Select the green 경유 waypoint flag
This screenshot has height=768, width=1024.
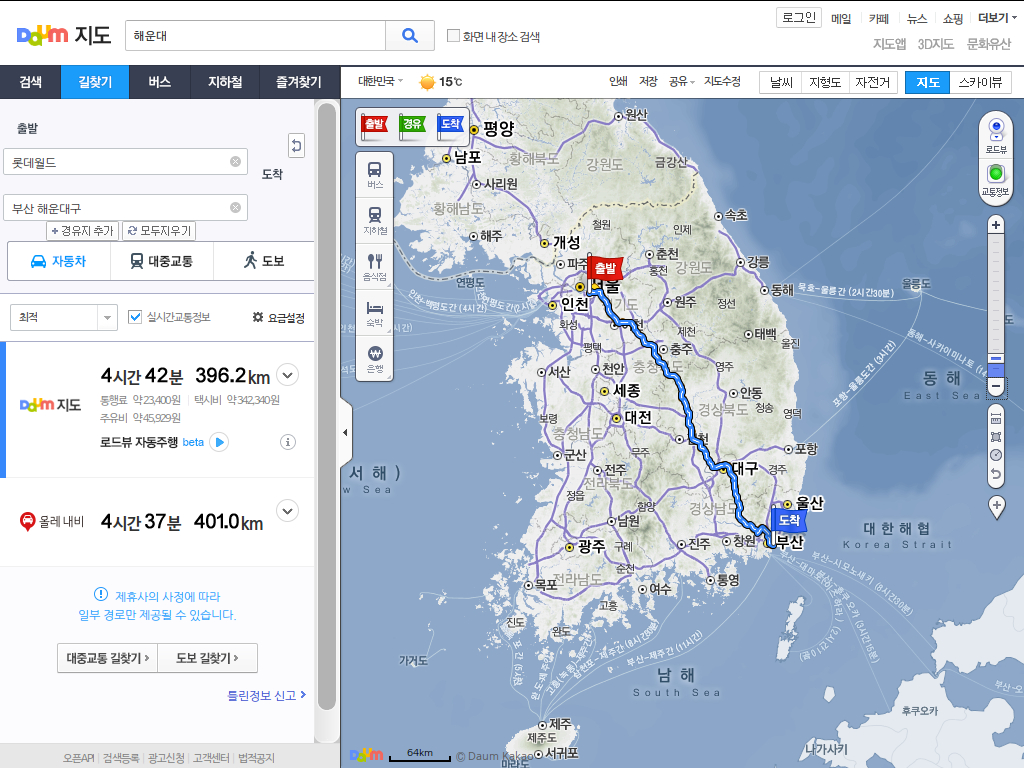(412, 125)
